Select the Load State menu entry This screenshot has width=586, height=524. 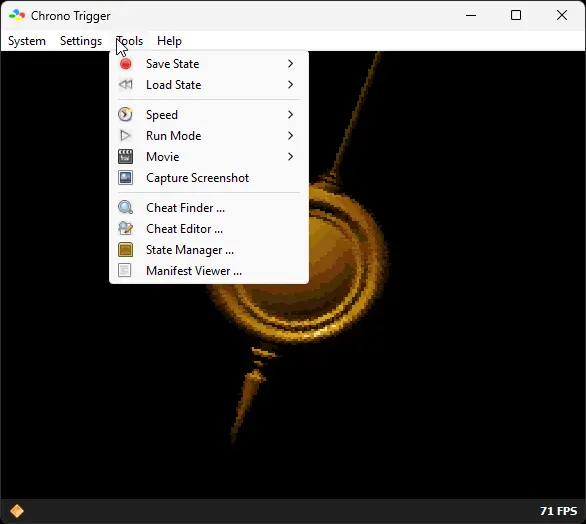coord(209,85)
